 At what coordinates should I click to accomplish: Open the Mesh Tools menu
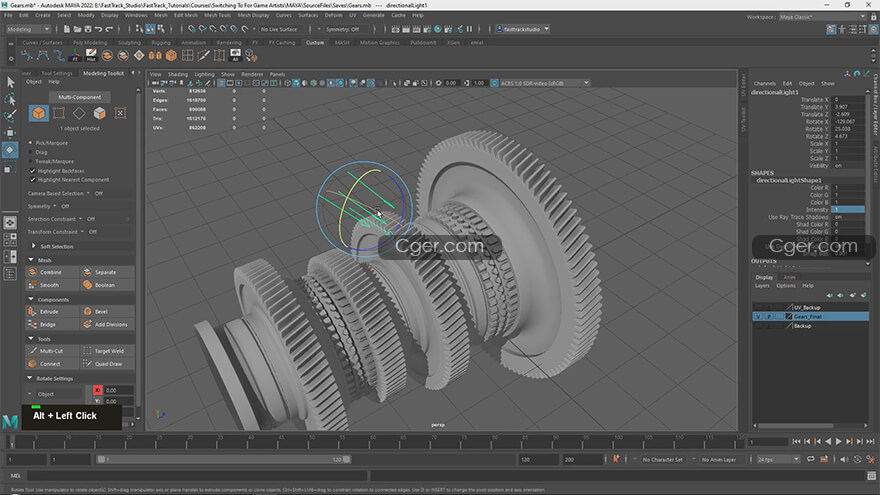(218, 15)
